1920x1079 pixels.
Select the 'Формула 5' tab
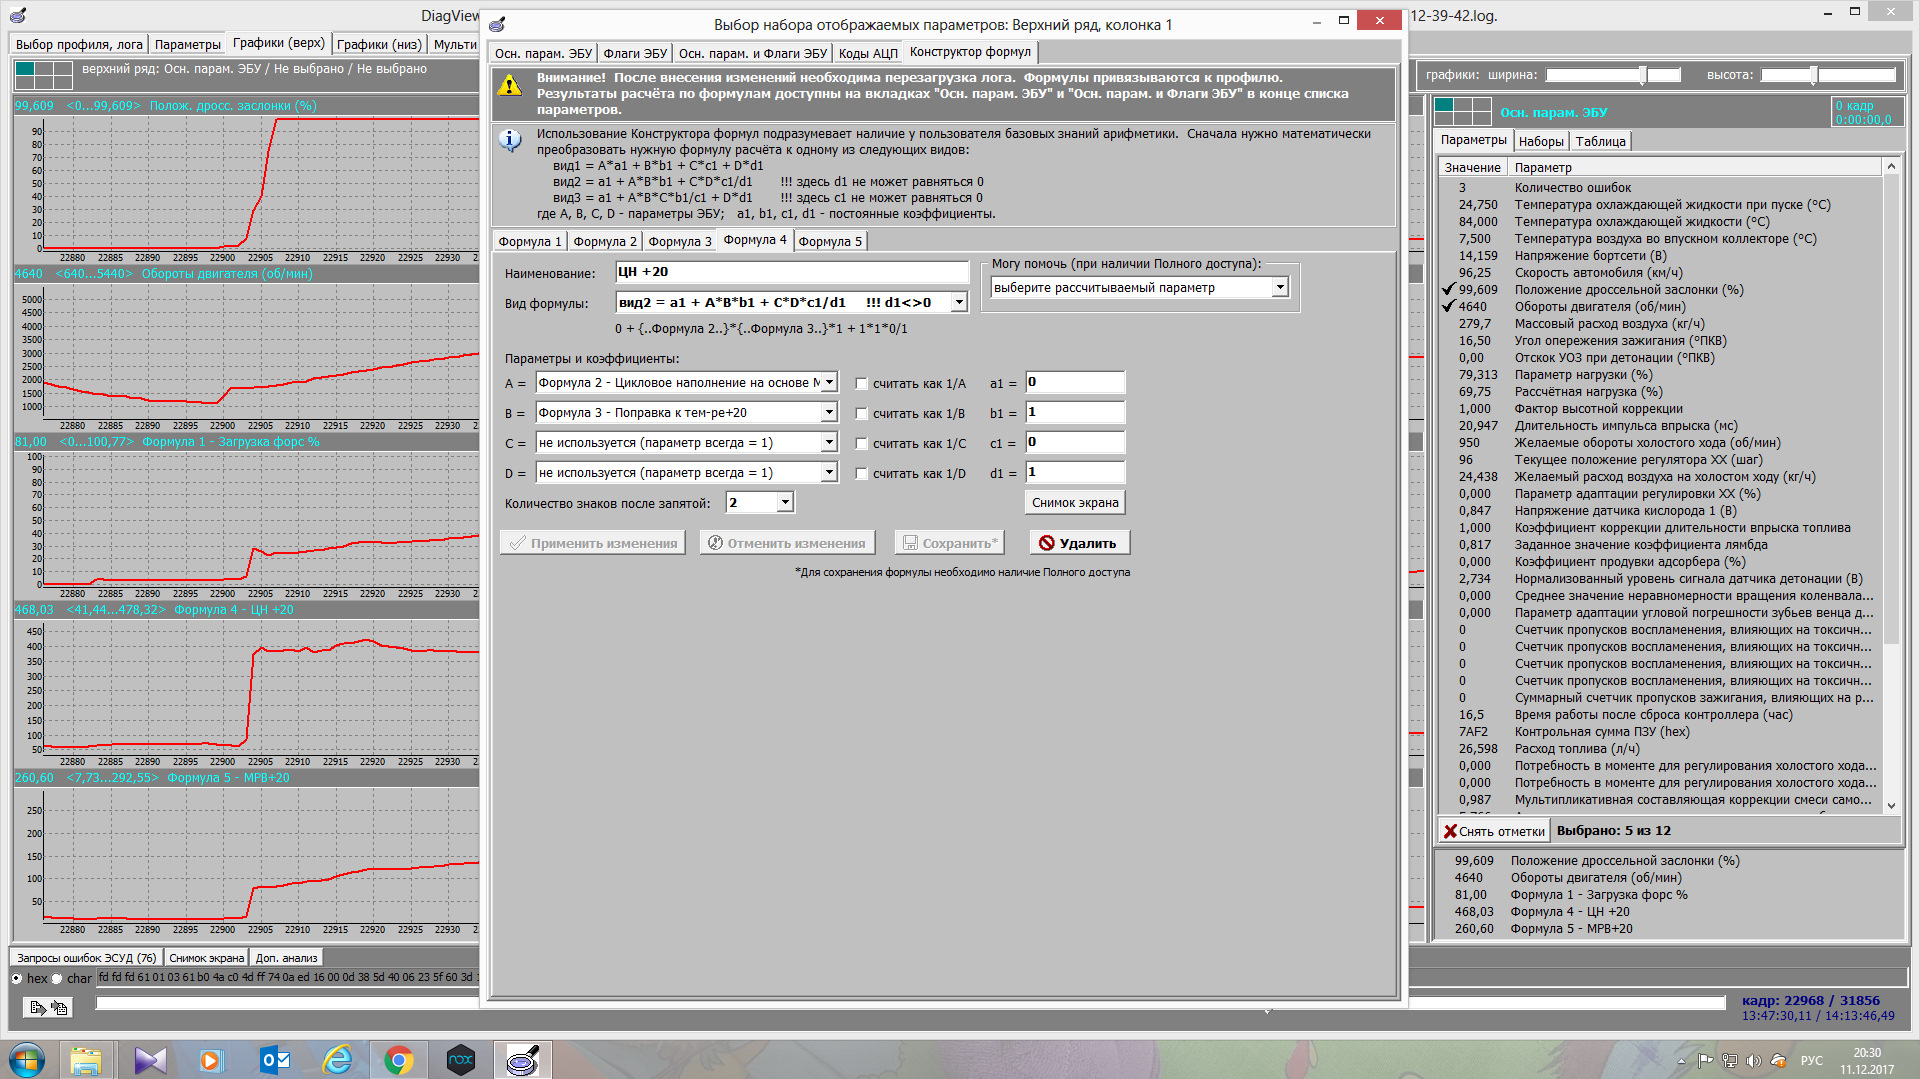[830, 241]
